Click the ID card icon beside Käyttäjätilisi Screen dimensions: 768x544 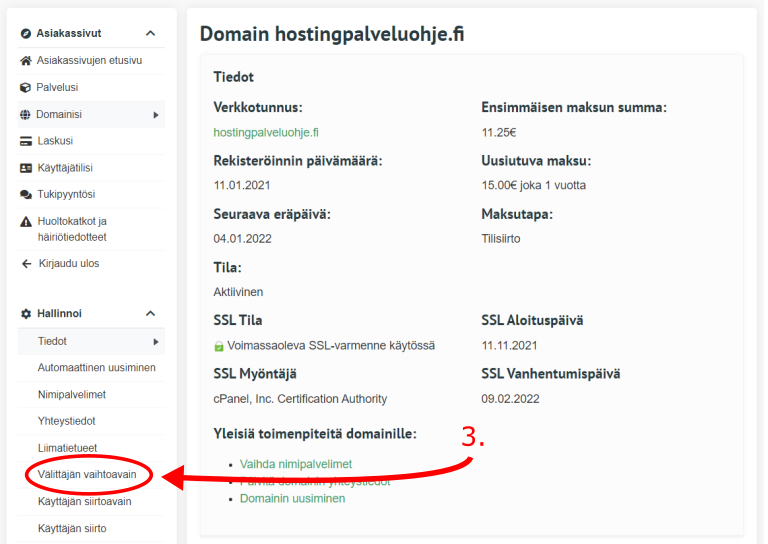[x=26, y=168]
